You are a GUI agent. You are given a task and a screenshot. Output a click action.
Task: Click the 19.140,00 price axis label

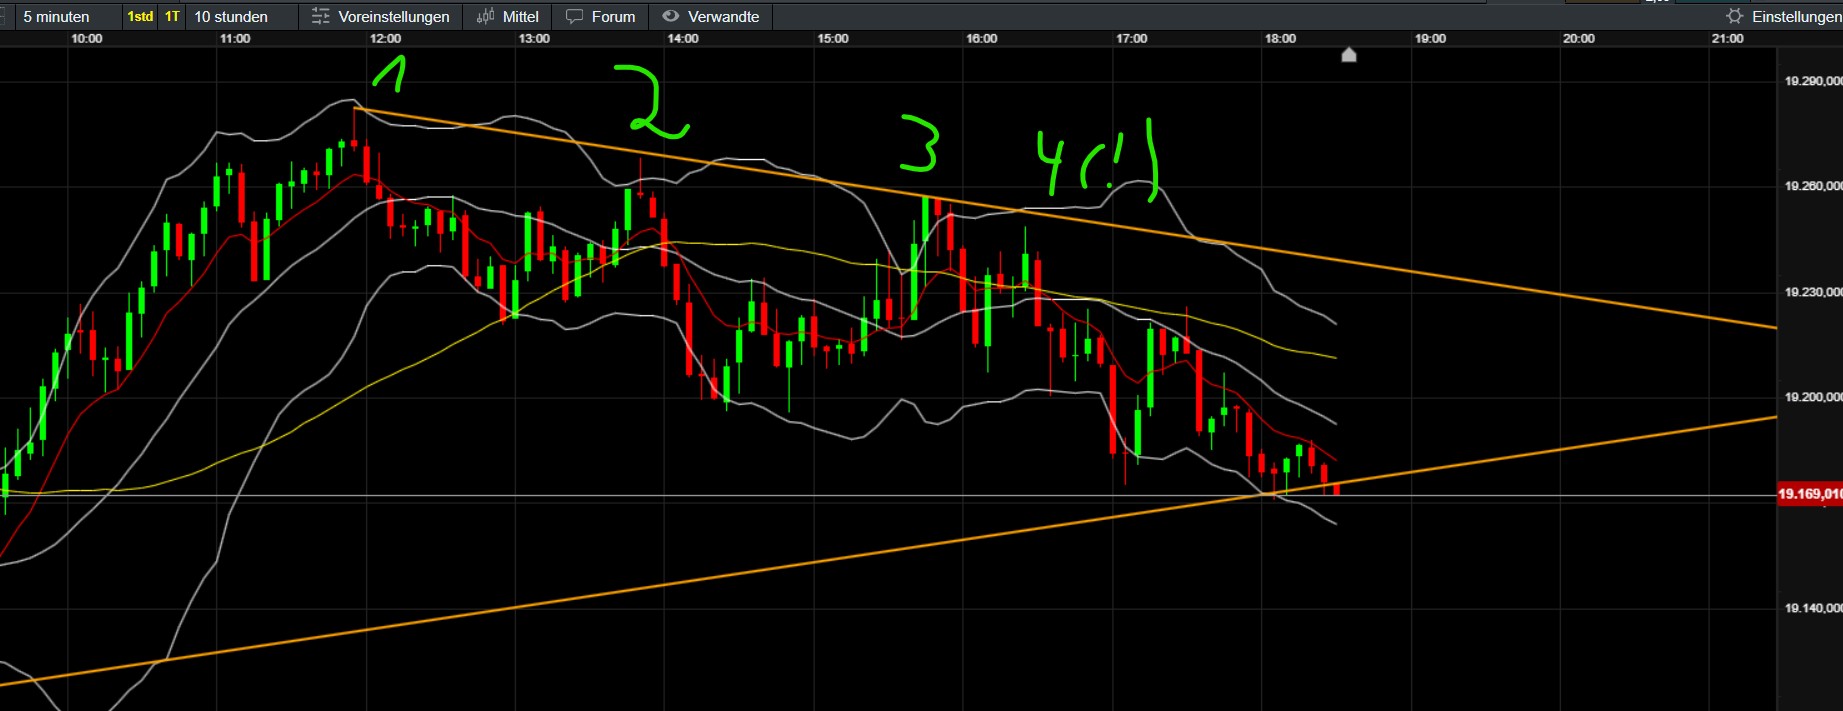(1813, 608)
